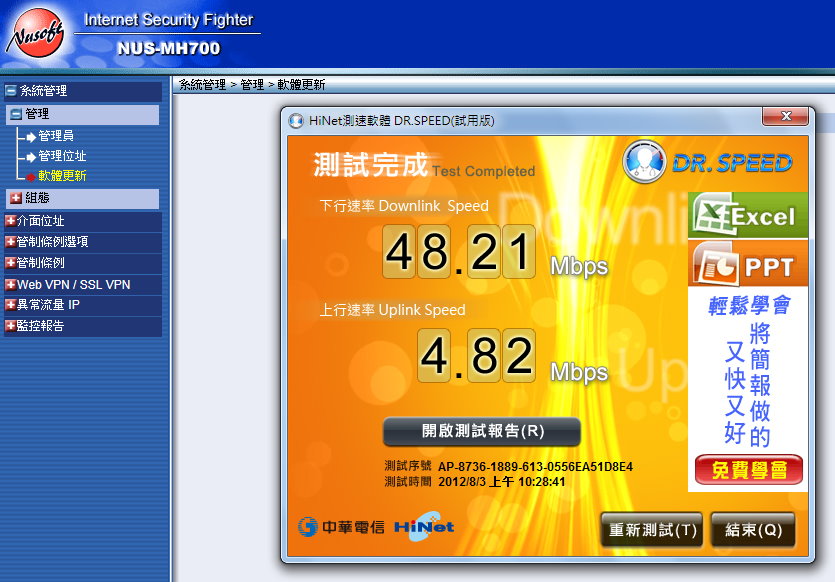Expand the 管制條例 section
835x582 pixels.
point(10,263)
